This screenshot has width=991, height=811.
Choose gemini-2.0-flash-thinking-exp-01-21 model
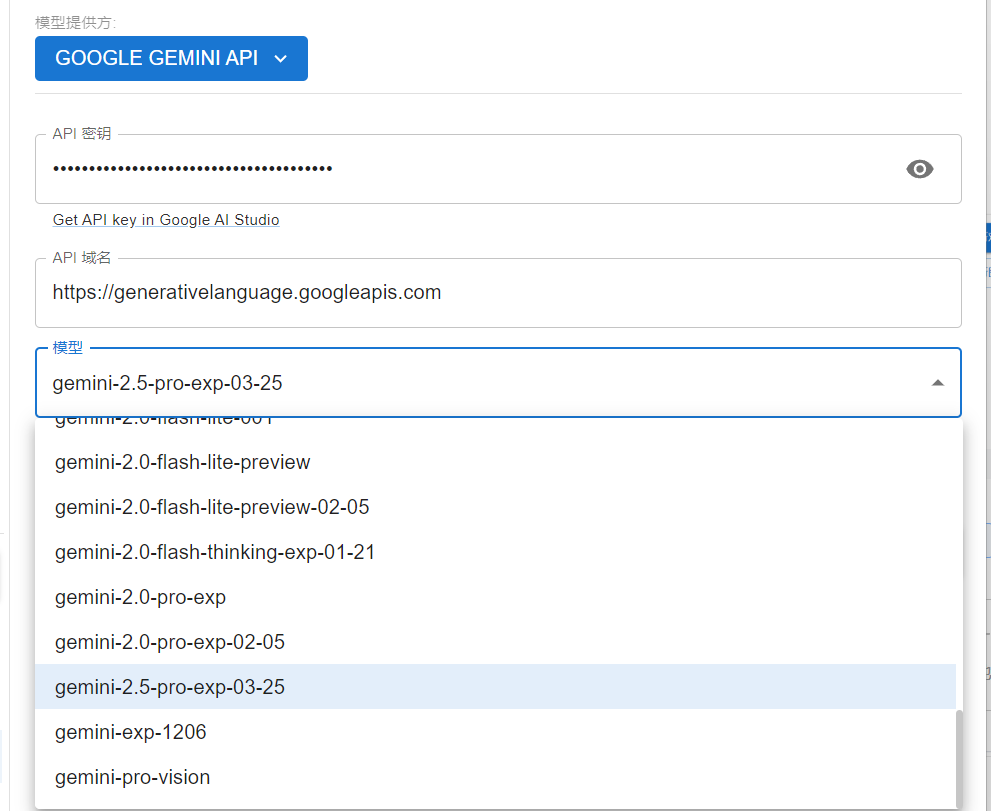click(x=495, y=552)
